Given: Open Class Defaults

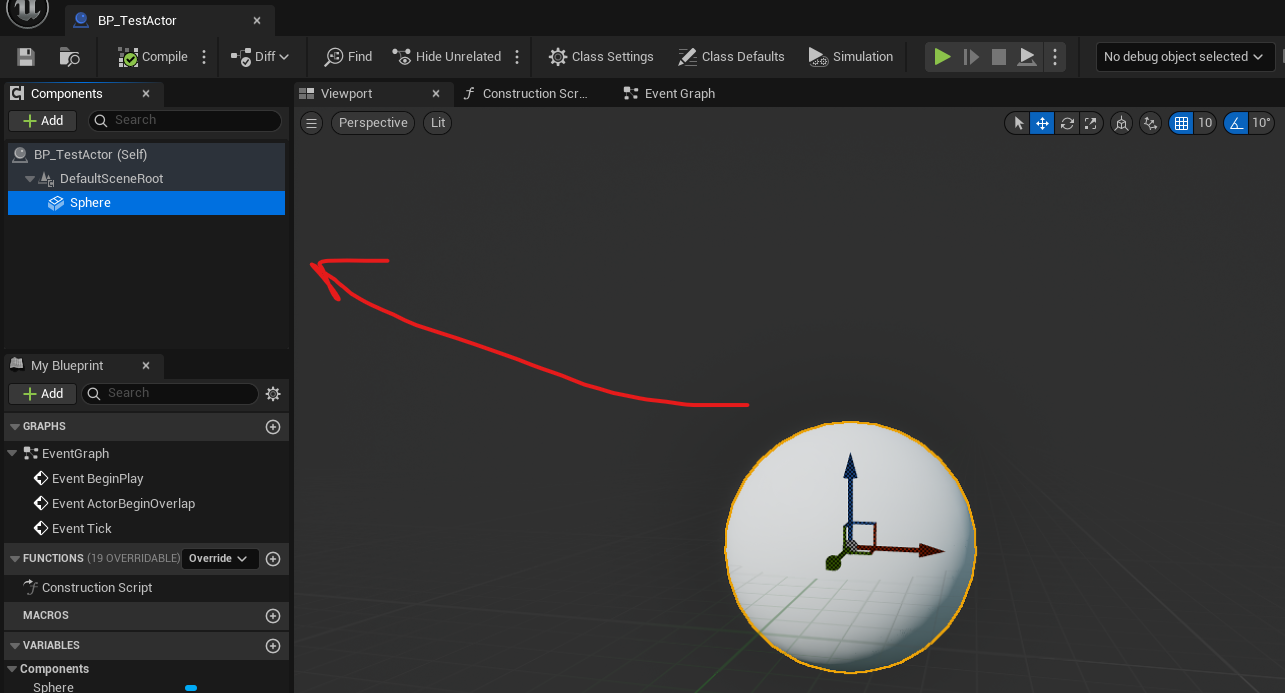Looking at the screenshot, I should [731, 57].
